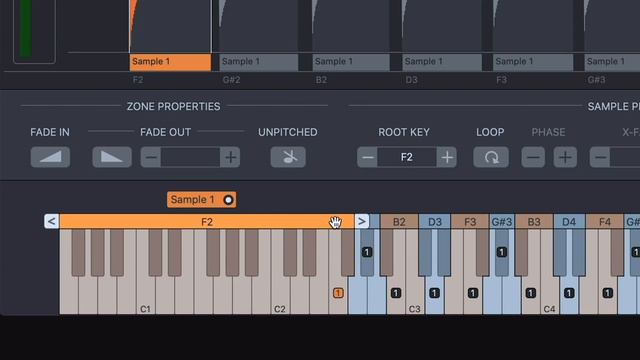Select the orange F2 zone bar
This screenshot has width=640, height=360.
pyautogui.click(x=207, y=222)
